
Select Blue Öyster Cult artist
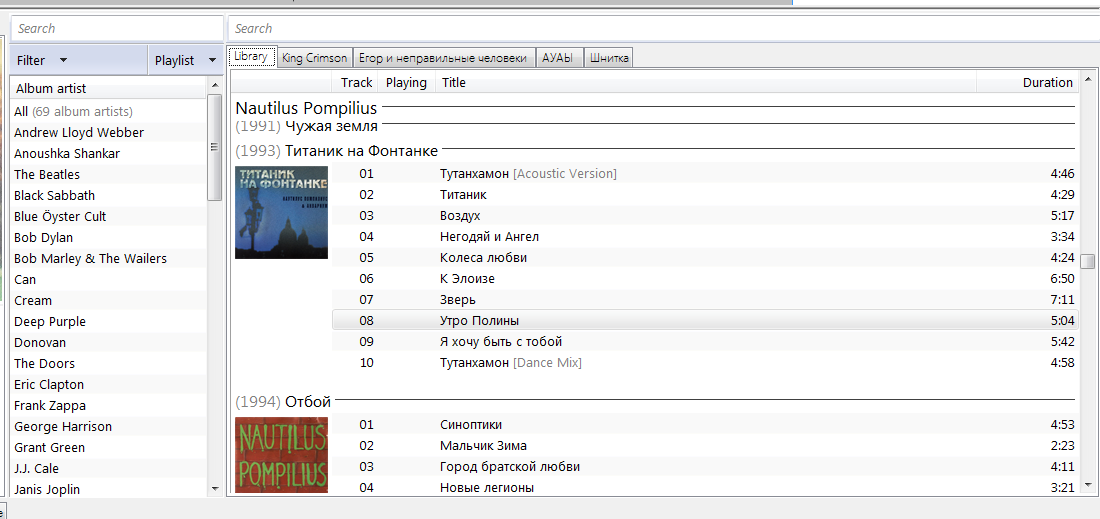109,217
